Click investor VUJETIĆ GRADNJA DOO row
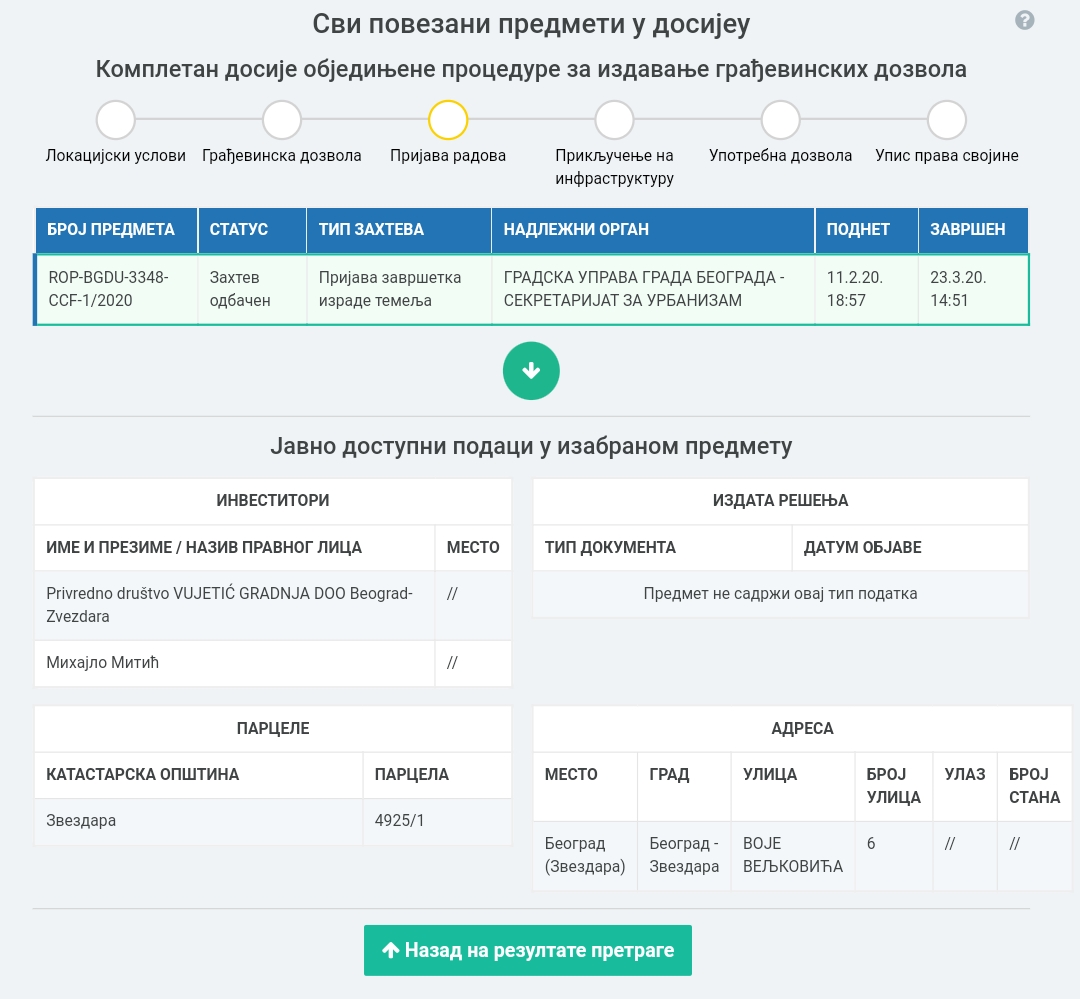 pos(273,605)
